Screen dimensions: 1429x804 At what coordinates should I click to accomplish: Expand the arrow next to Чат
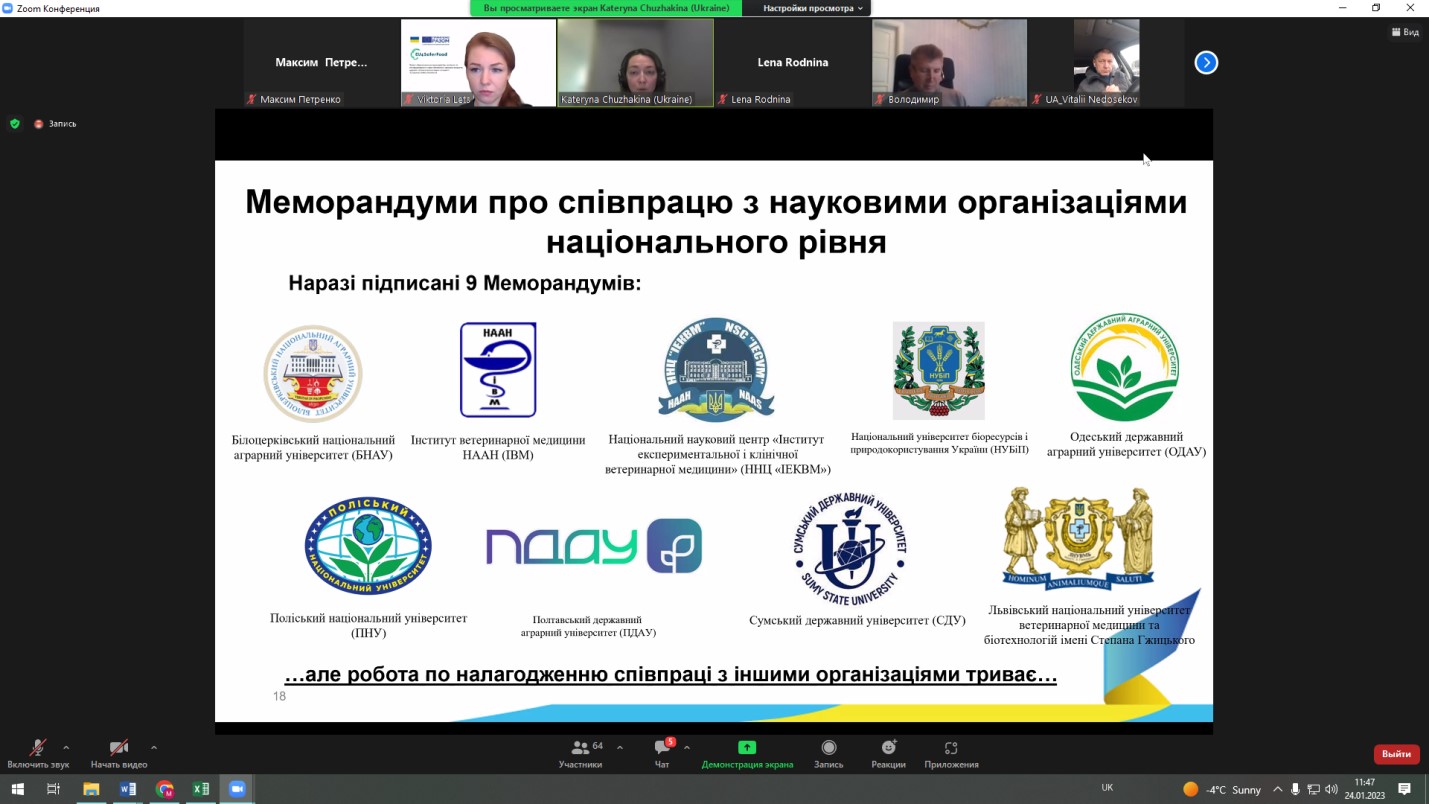[x=687, y=747]
